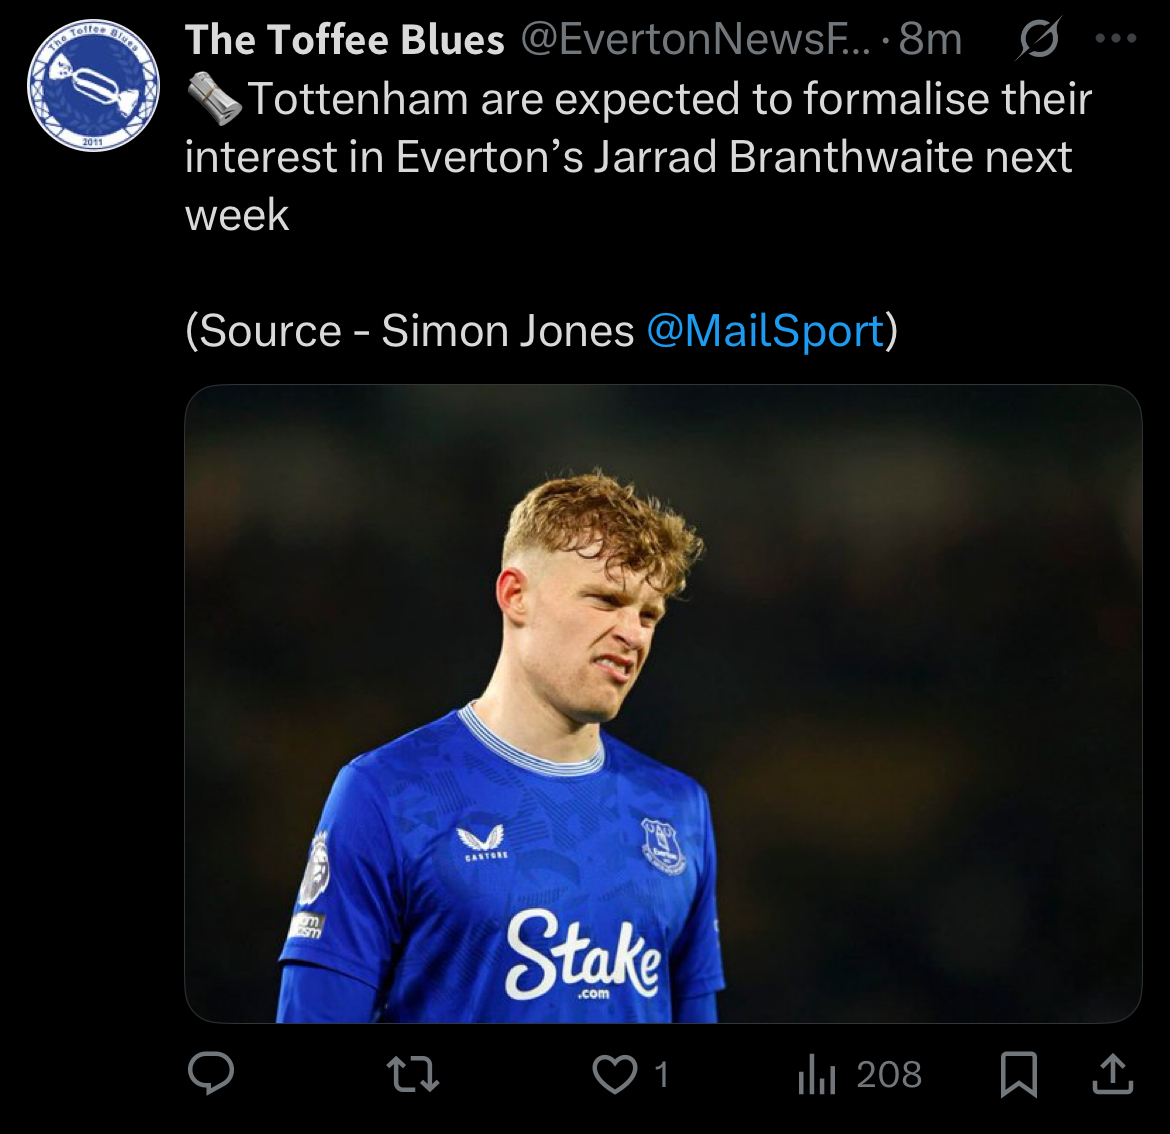Like the tweet with the heart icon
The image size is (1170, 1134).
614,1074
